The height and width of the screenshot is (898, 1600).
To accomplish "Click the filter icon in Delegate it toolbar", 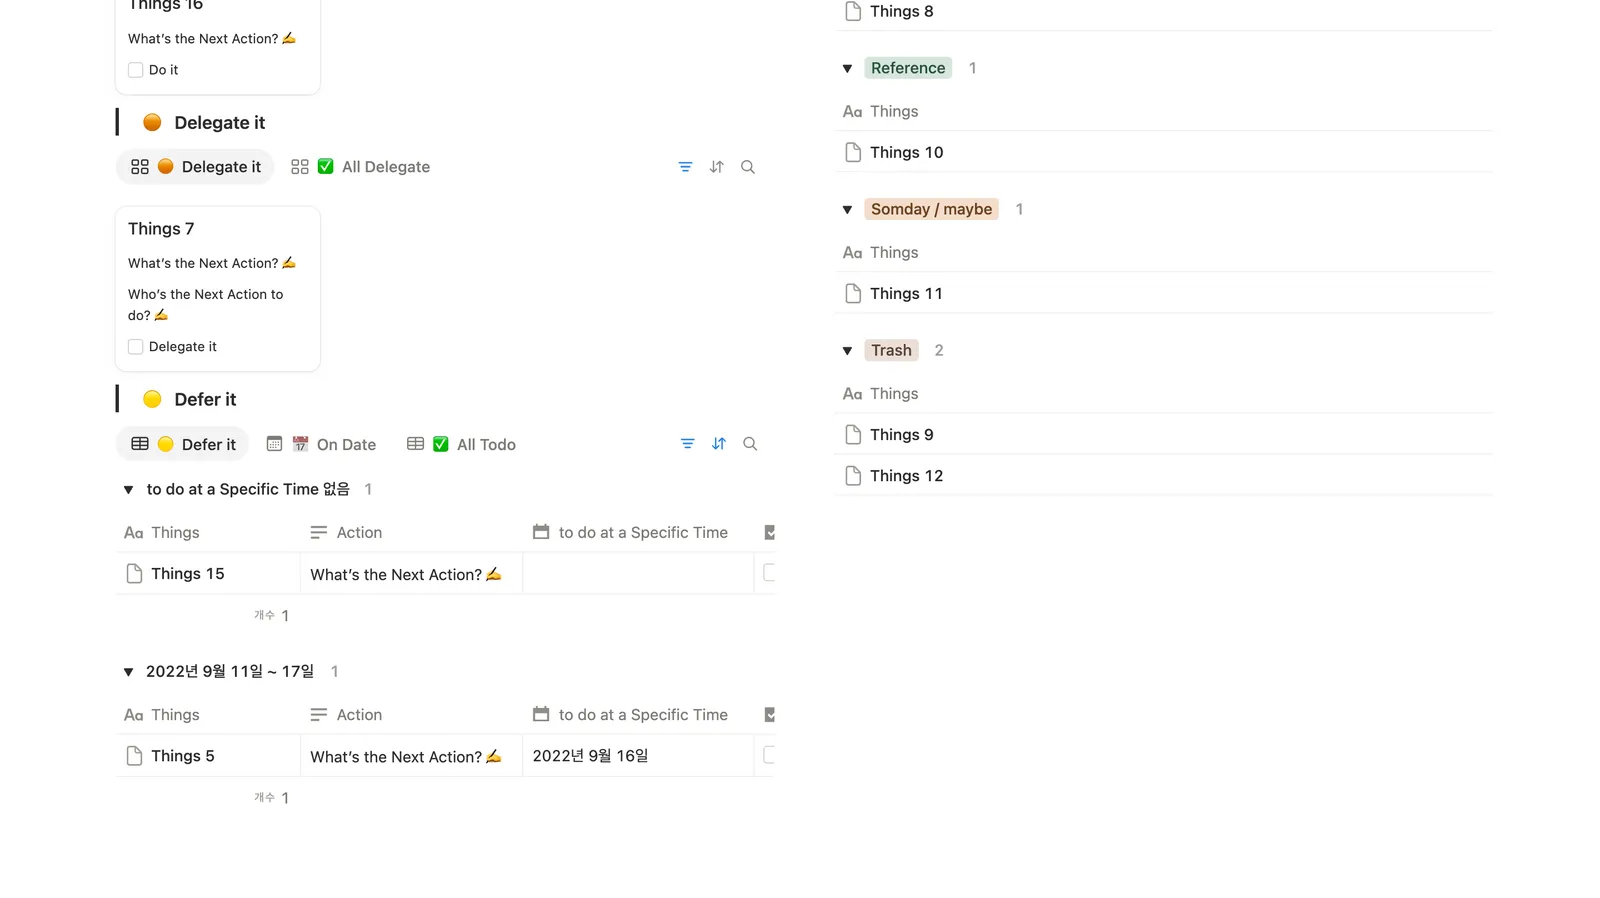I will [685, 167].
